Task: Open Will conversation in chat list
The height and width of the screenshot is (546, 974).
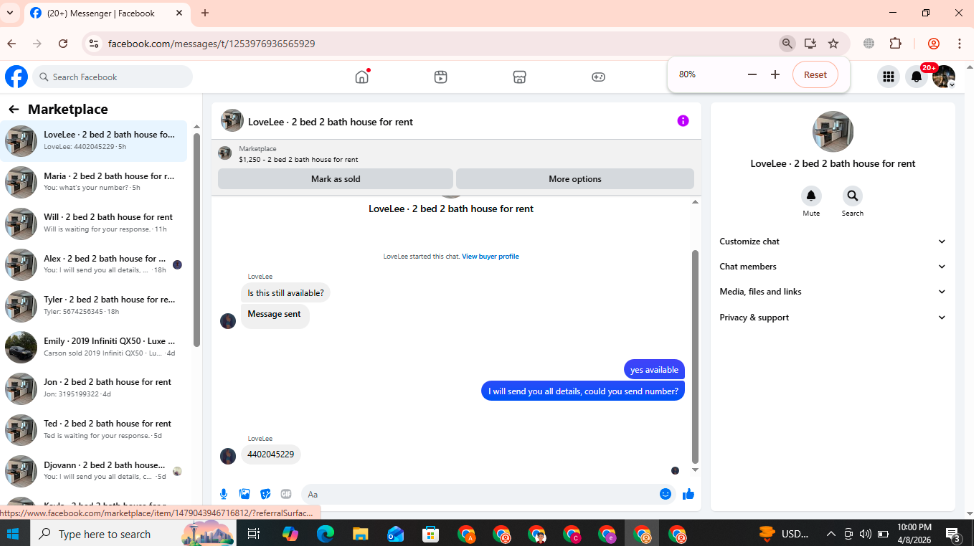Action: [x=94, y=223]
